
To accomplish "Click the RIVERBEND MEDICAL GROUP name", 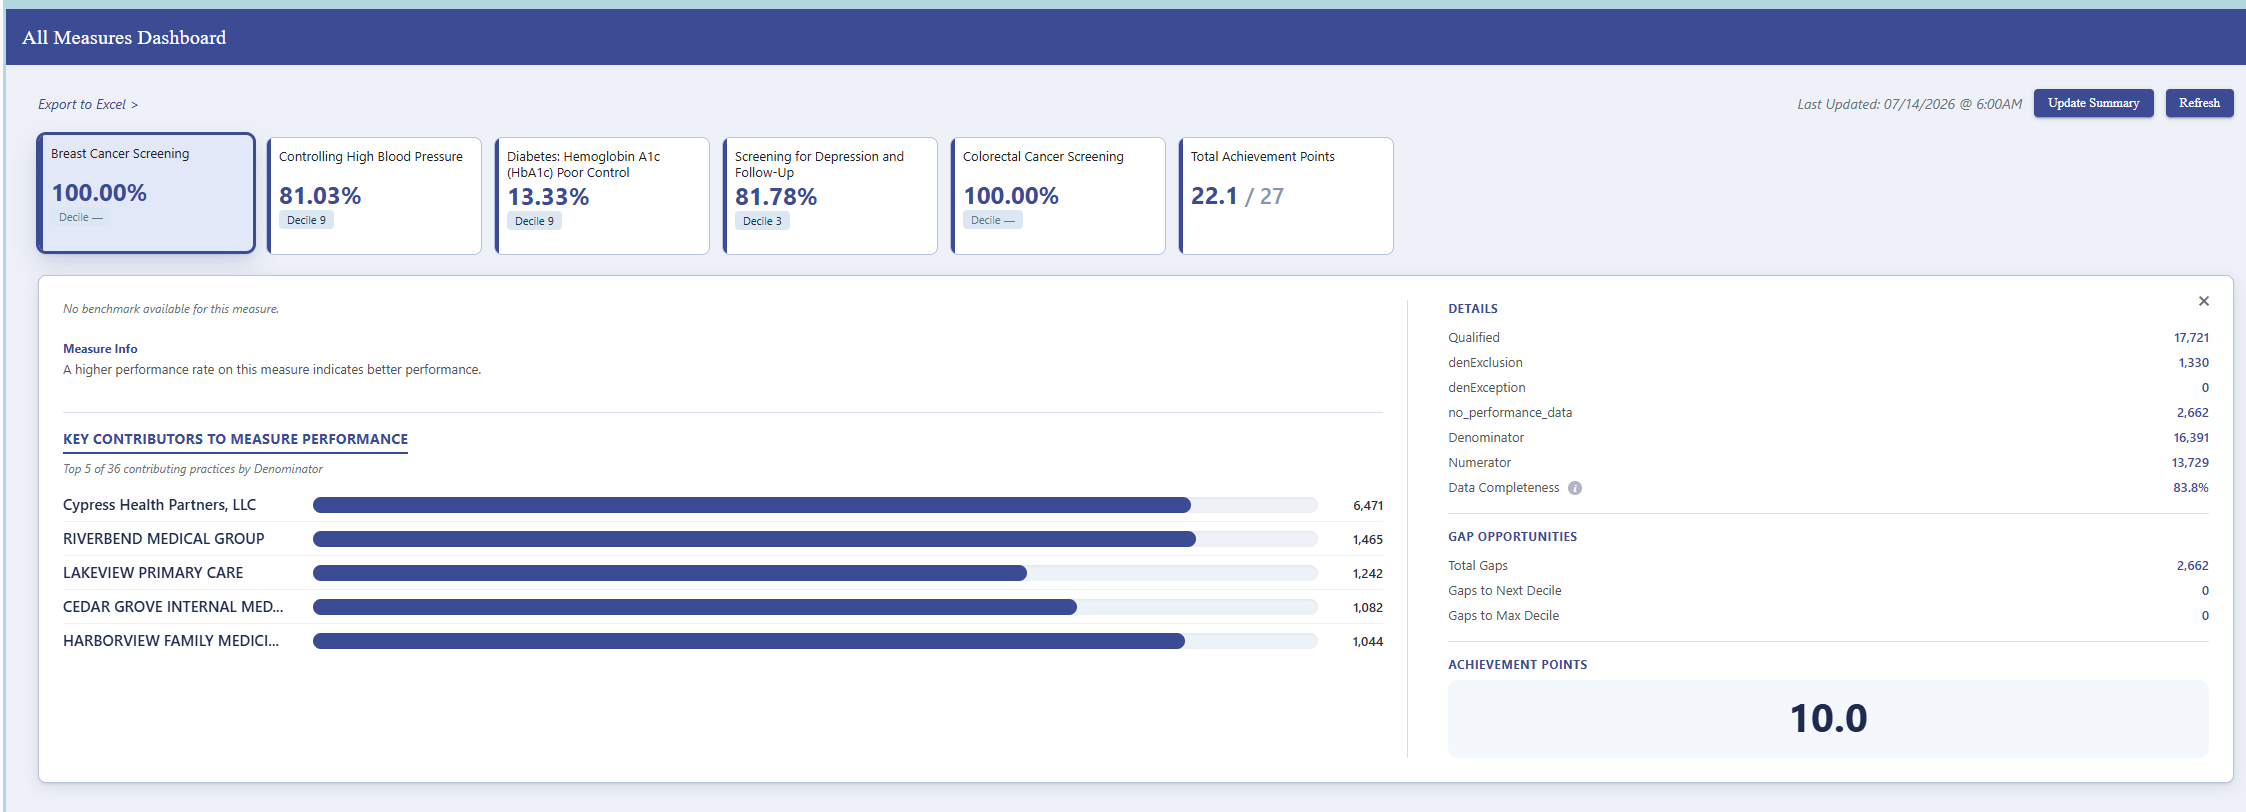I will click(164, 539).
